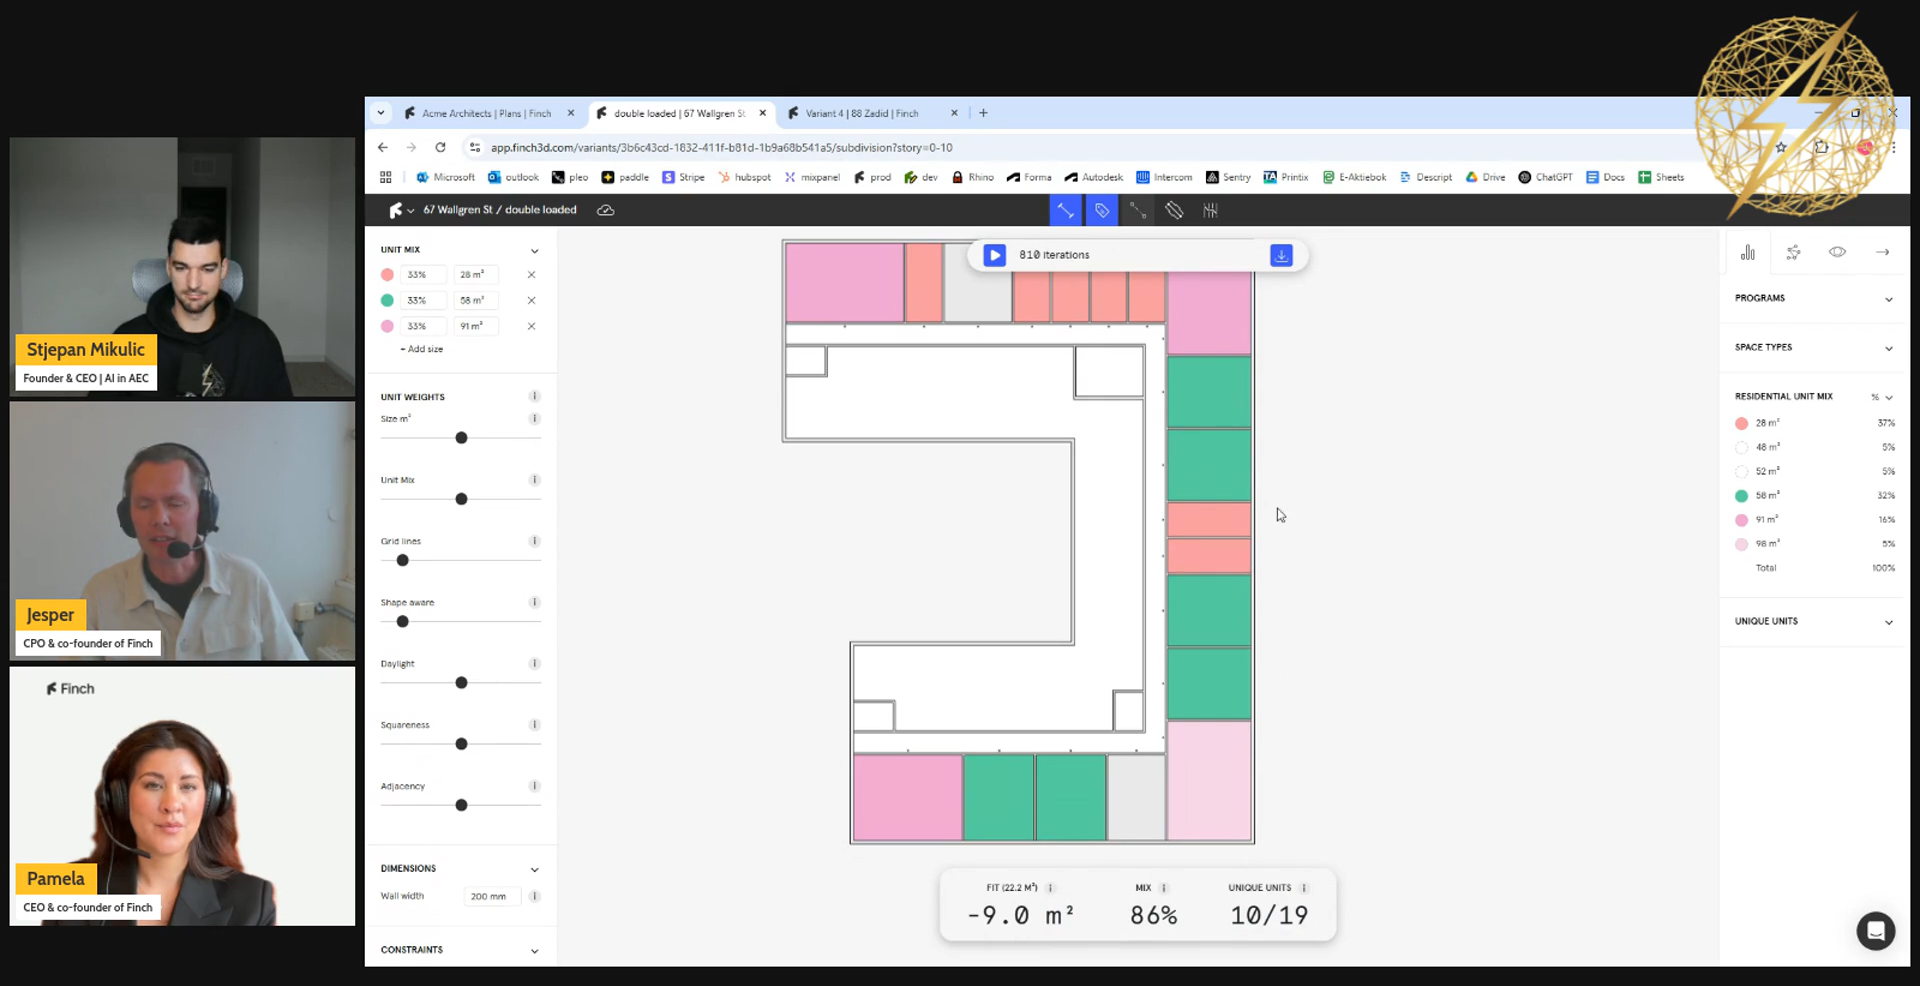
Task: Show info for the Squareness weight
Action: tap(534, 725)
